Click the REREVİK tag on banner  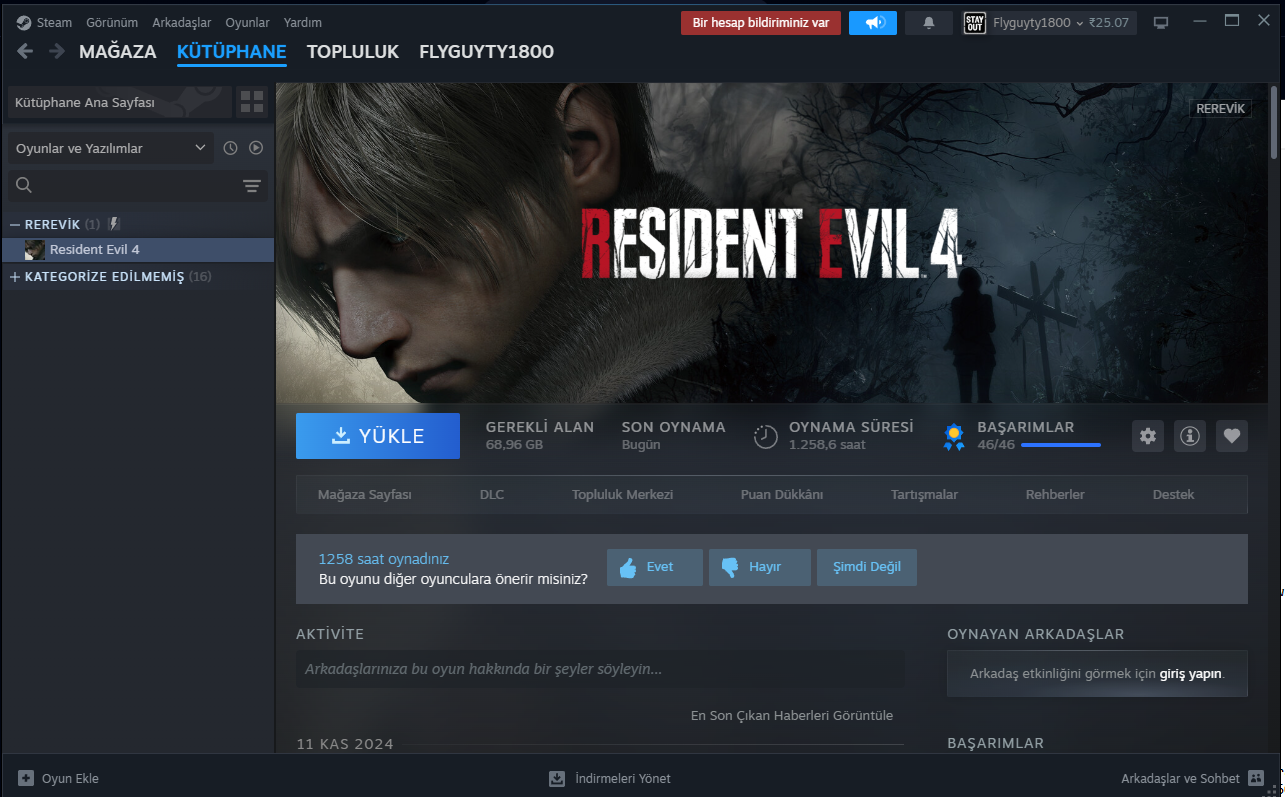[1220, 108]
